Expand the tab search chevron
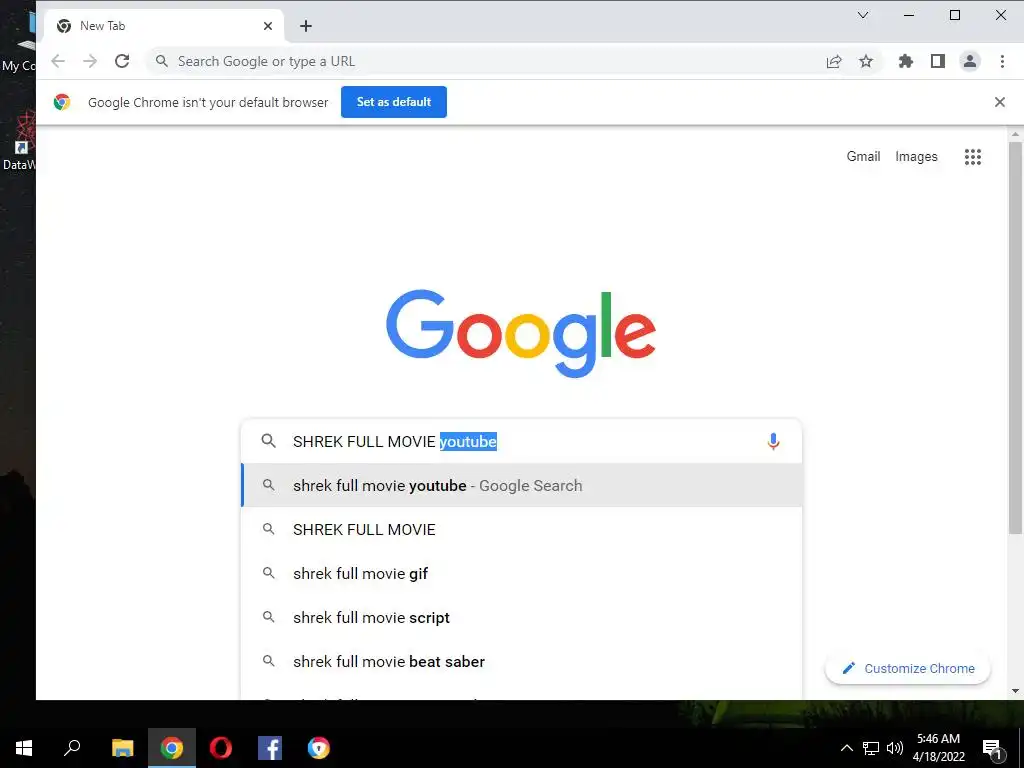1024x768 pixels. tap(863, 15)
